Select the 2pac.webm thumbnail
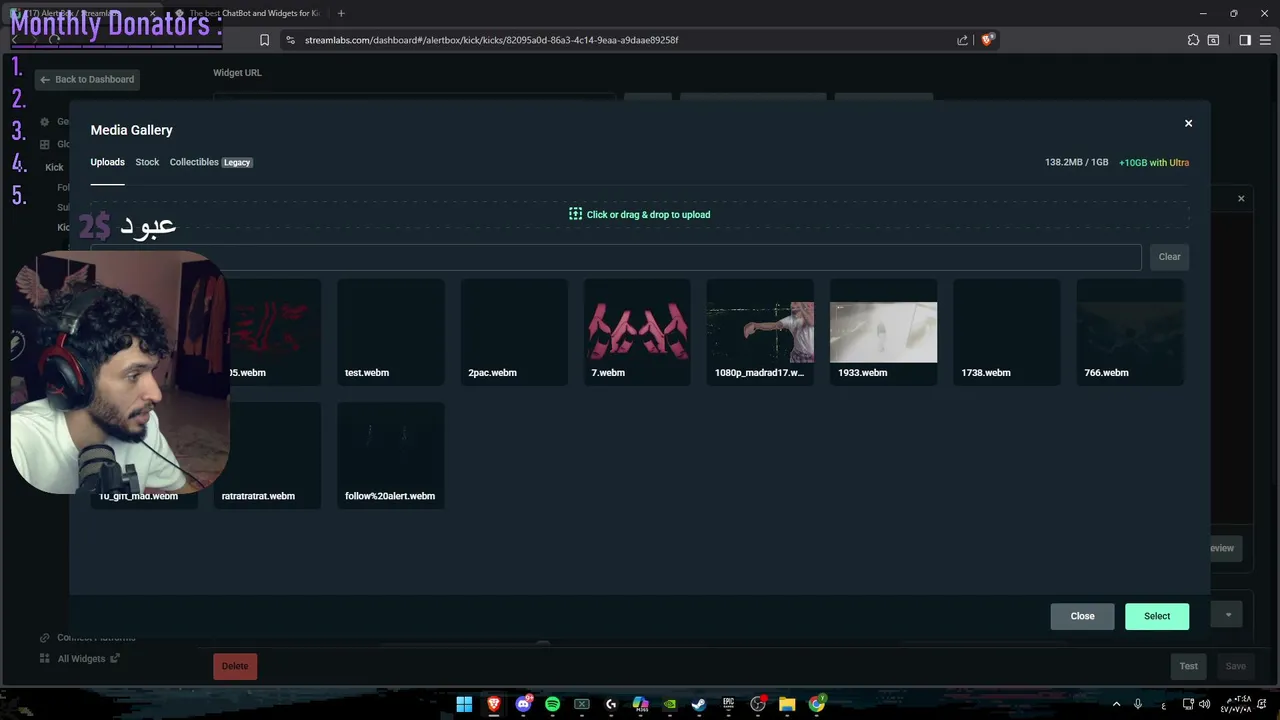The image size is (1280, 720). [x=514, y=332]
